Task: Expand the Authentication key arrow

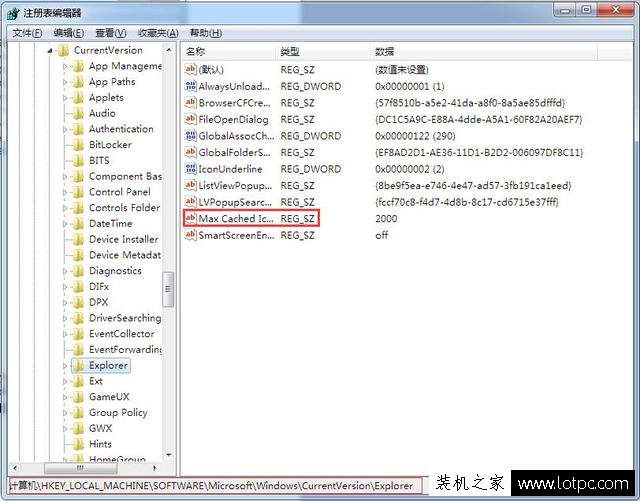Action: tap(65, 129)
